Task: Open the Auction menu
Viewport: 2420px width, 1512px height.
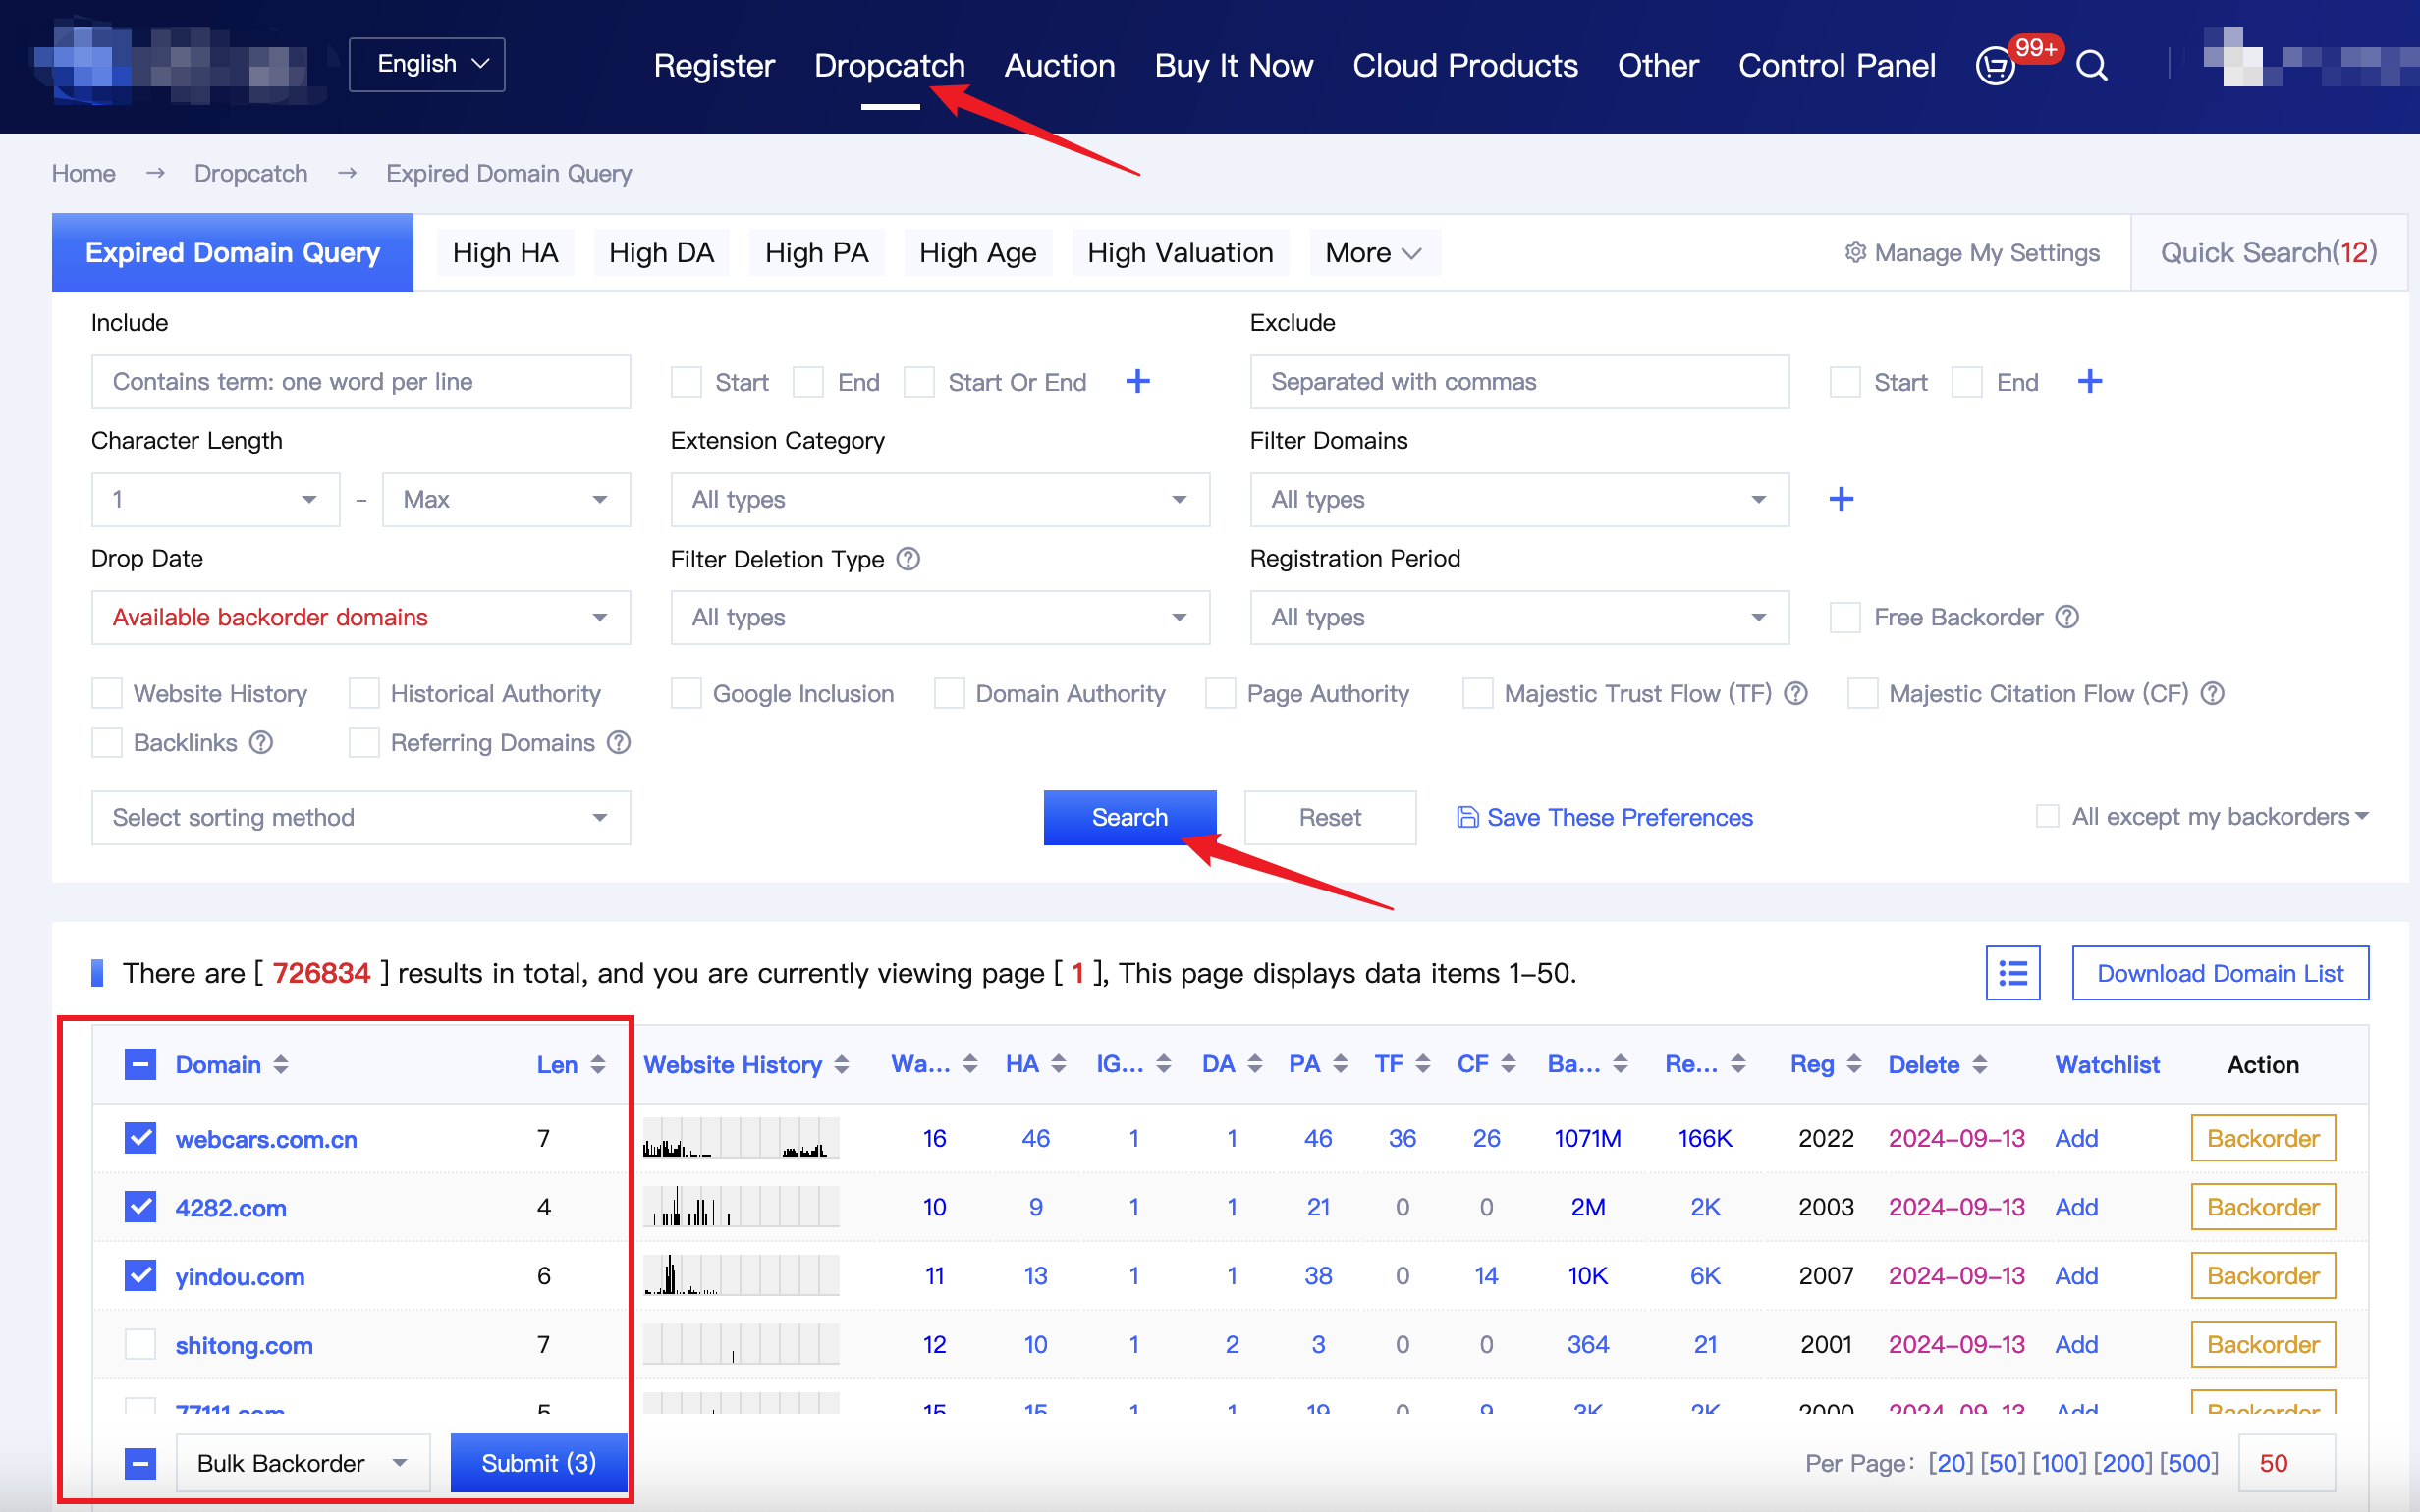Action: point(1059,66)
